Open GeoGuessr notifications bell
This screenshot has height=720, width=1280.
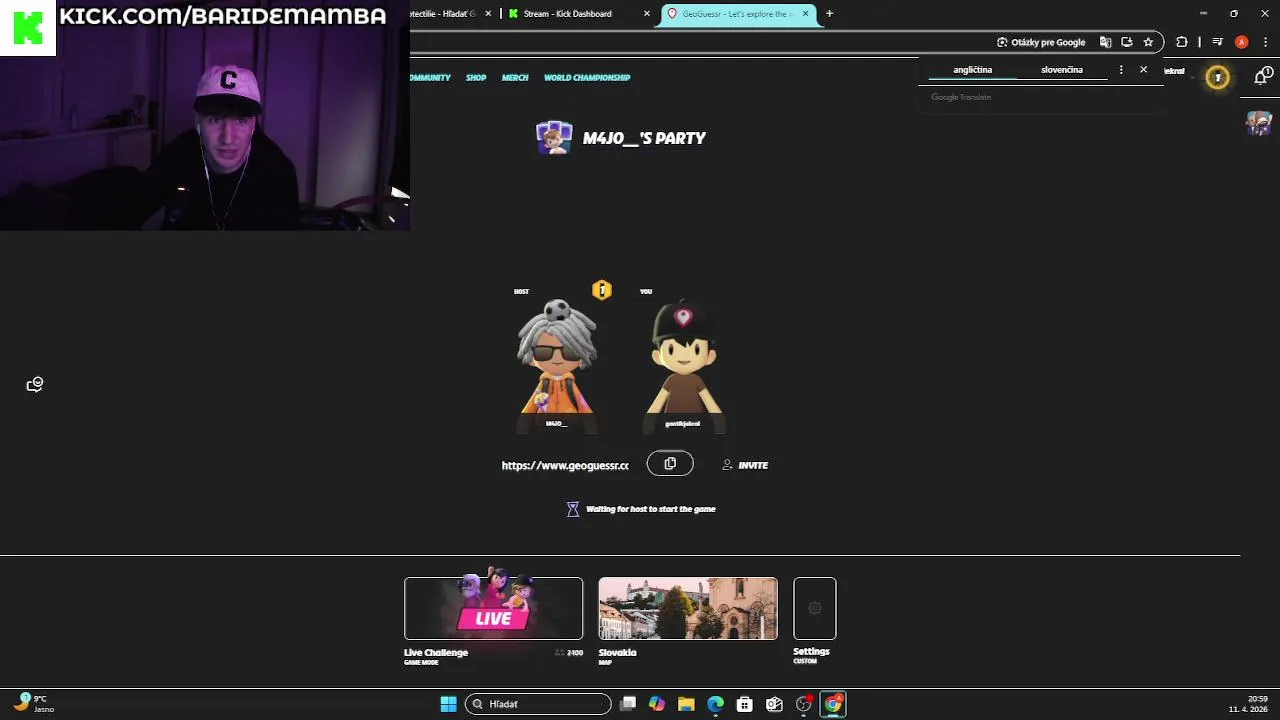1261,77
